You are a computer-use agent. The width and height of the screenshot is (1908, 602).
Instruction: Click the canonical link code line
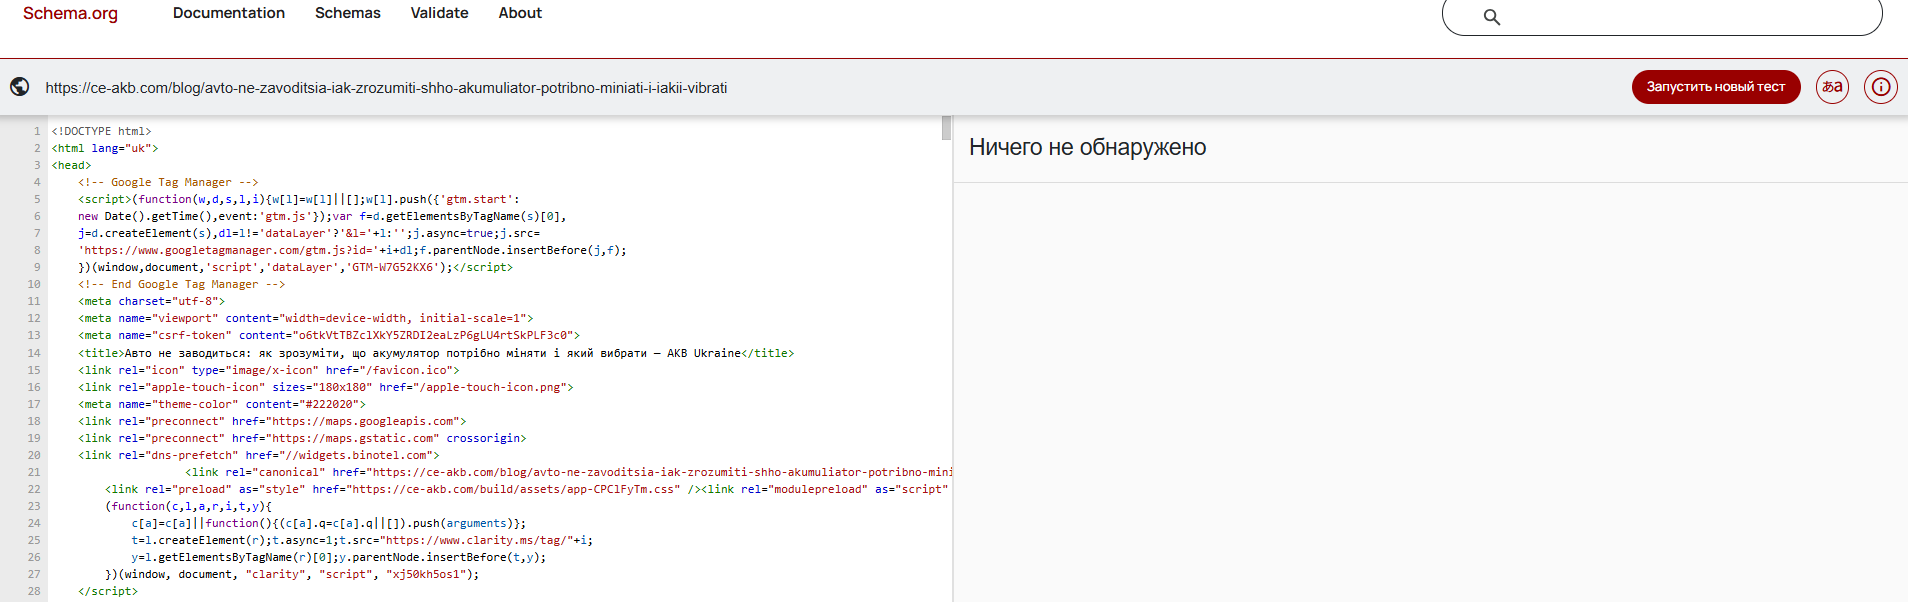pyautogui.click(x=568, y=472)
